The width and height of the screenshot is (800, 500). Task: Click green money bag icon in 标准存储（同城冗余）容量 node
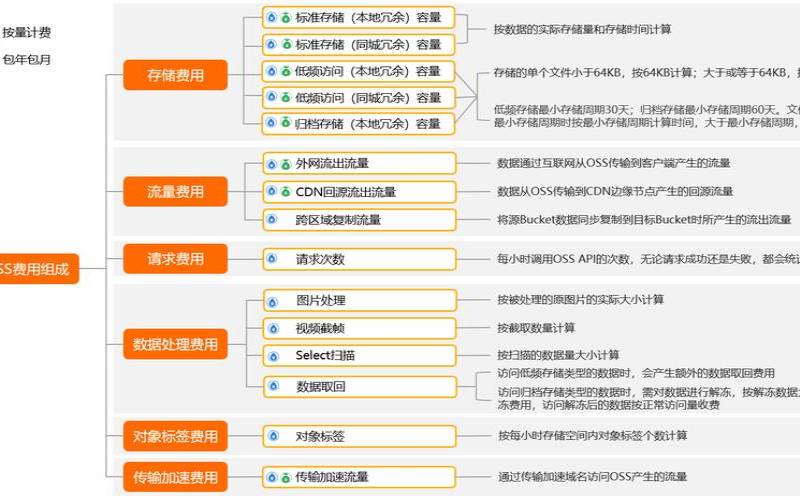point(286,44)
